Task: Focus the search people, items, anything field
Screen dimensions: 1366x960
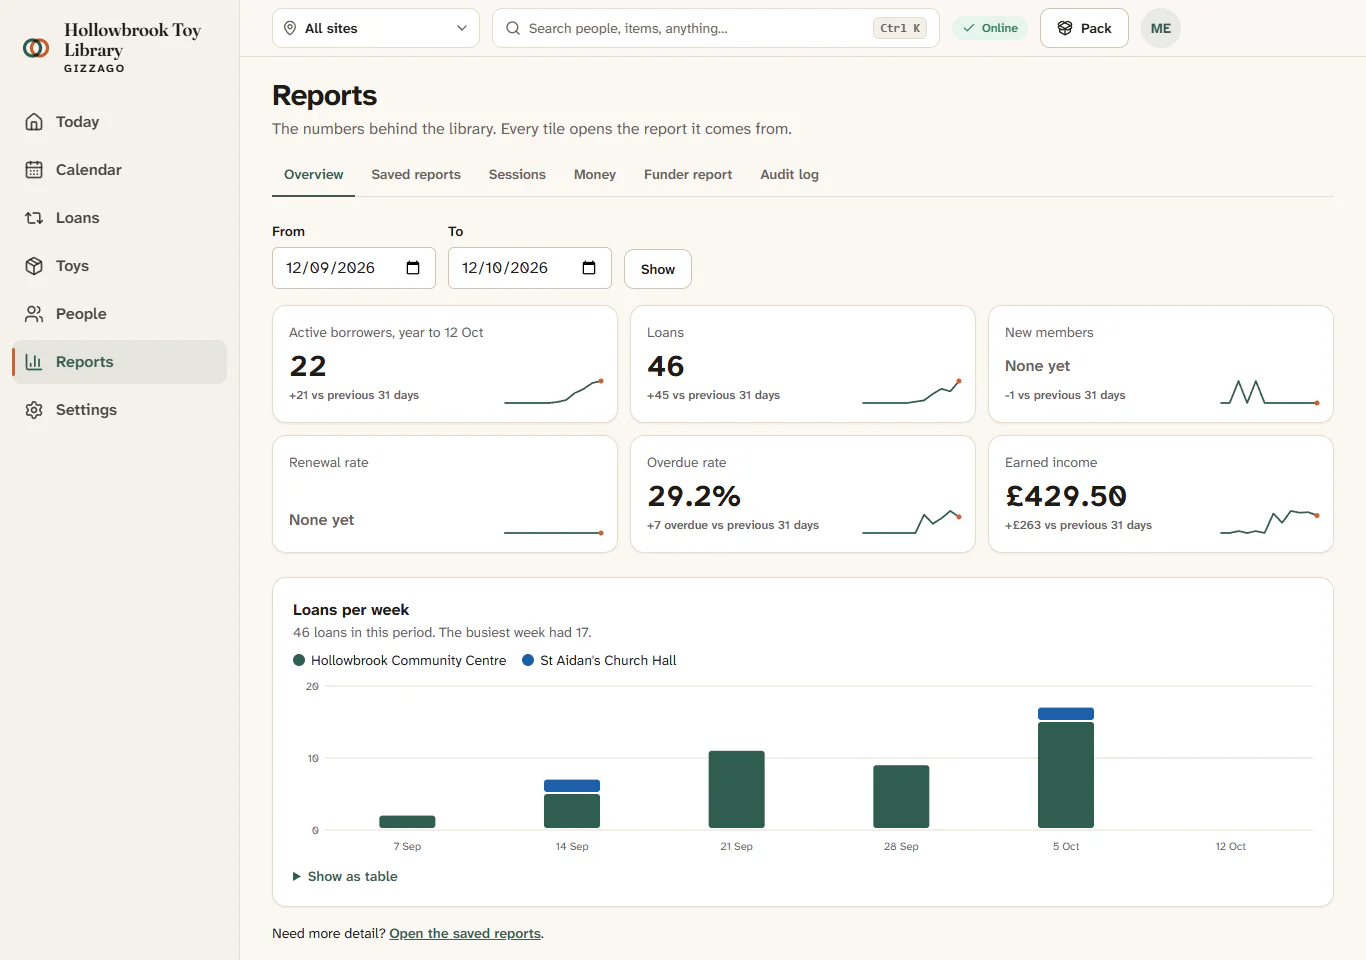Action: tap(716, 28)
